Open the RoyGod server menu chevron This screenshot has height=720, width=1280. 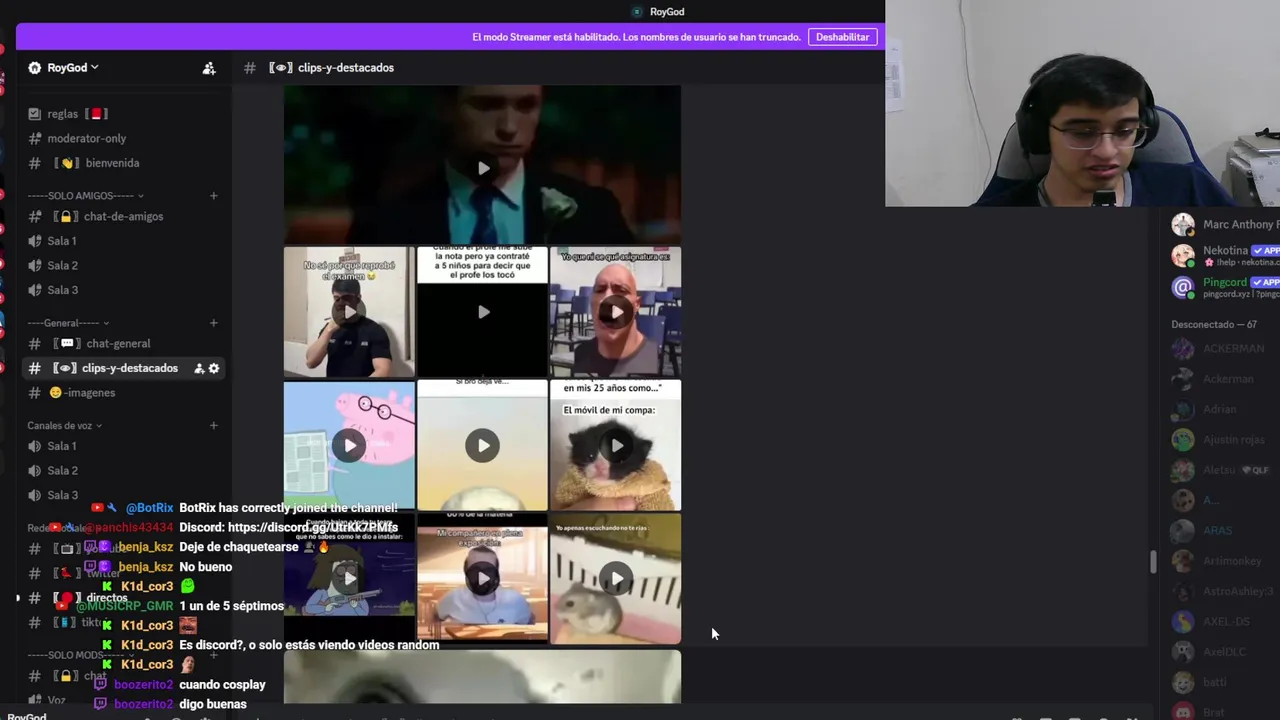click(95, 68)
